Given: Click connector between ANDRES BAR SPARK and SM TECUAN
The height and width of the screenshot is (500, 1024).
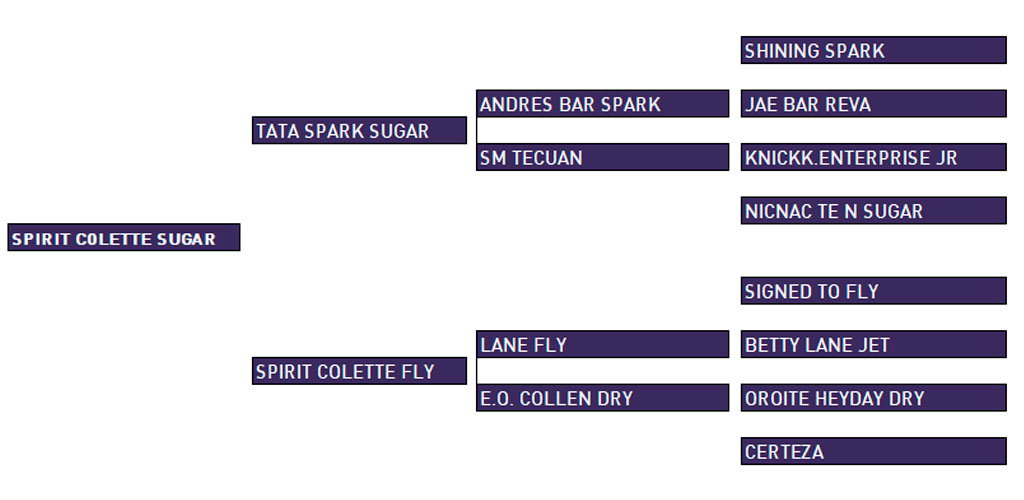Looking at the screenshot, I should pyautogui.click(x=477, y=130).
